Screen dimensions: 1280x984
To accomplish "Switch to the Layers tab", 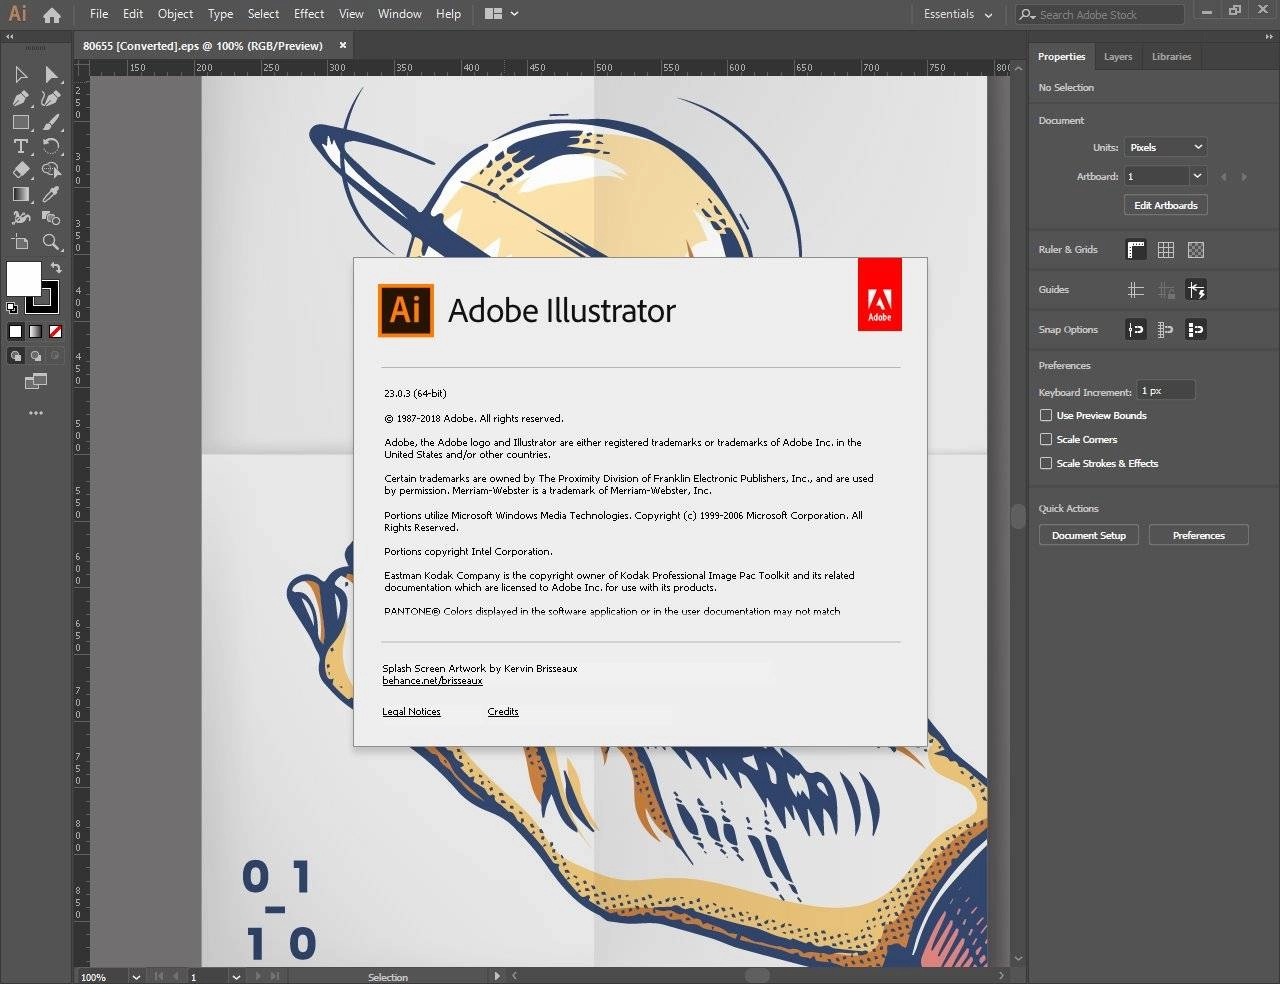I will tap(1118, 57).
